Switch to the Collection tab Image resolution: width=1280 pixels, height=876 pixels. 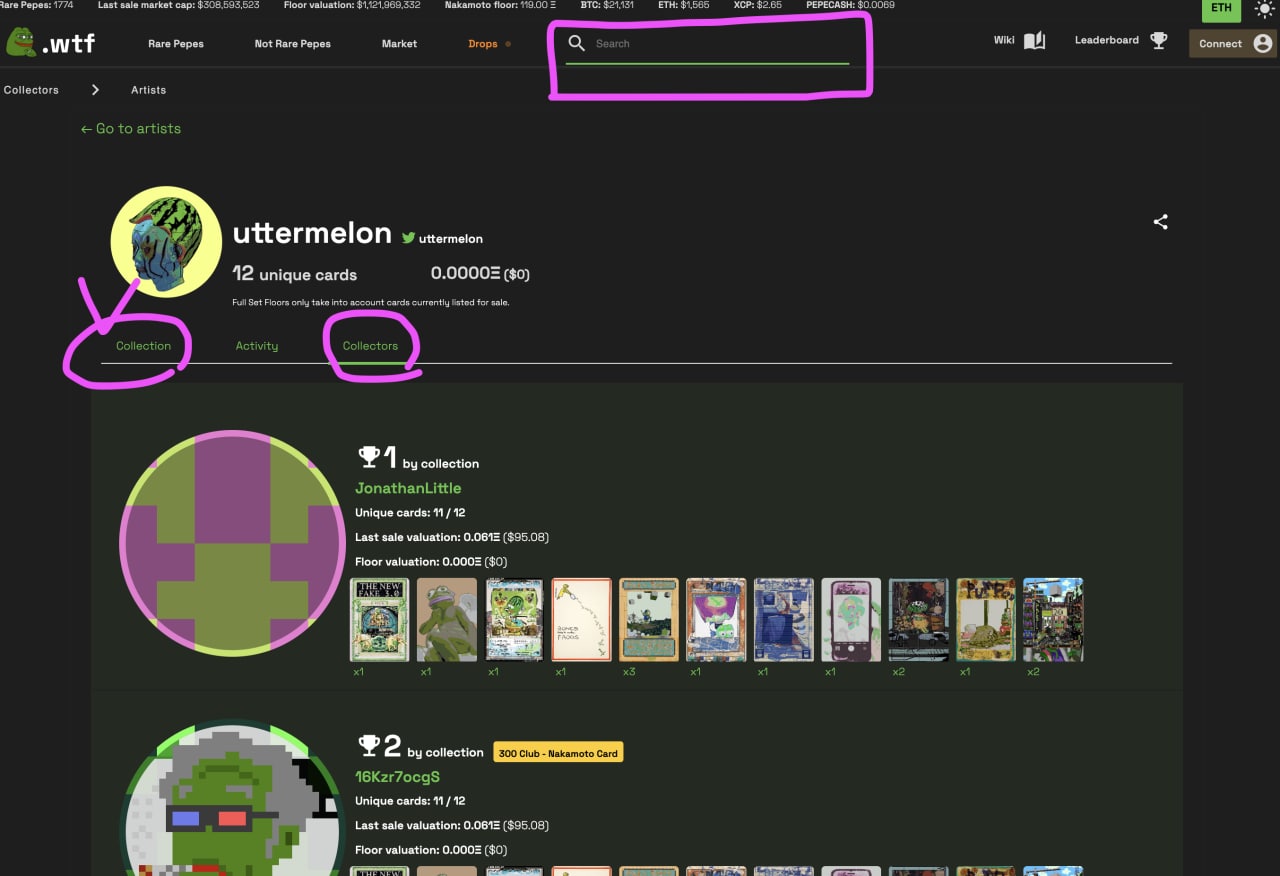[143, 346]
